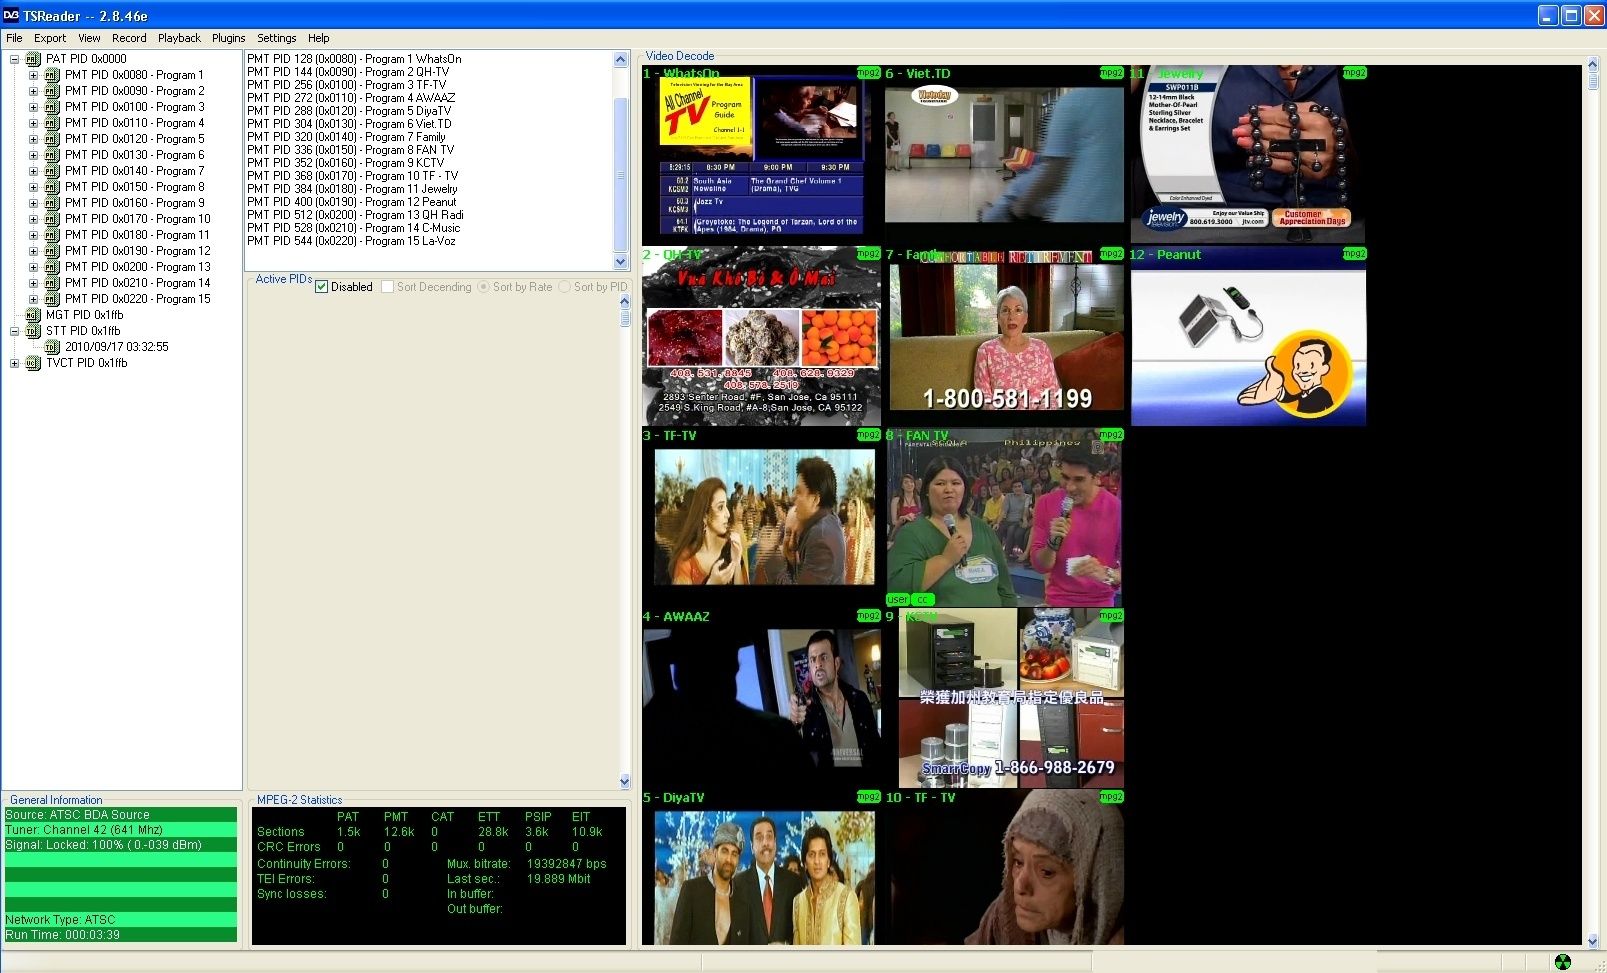
Task: Click the icon next to 2010/09/17 03:32:55
Action: [52, 347]
